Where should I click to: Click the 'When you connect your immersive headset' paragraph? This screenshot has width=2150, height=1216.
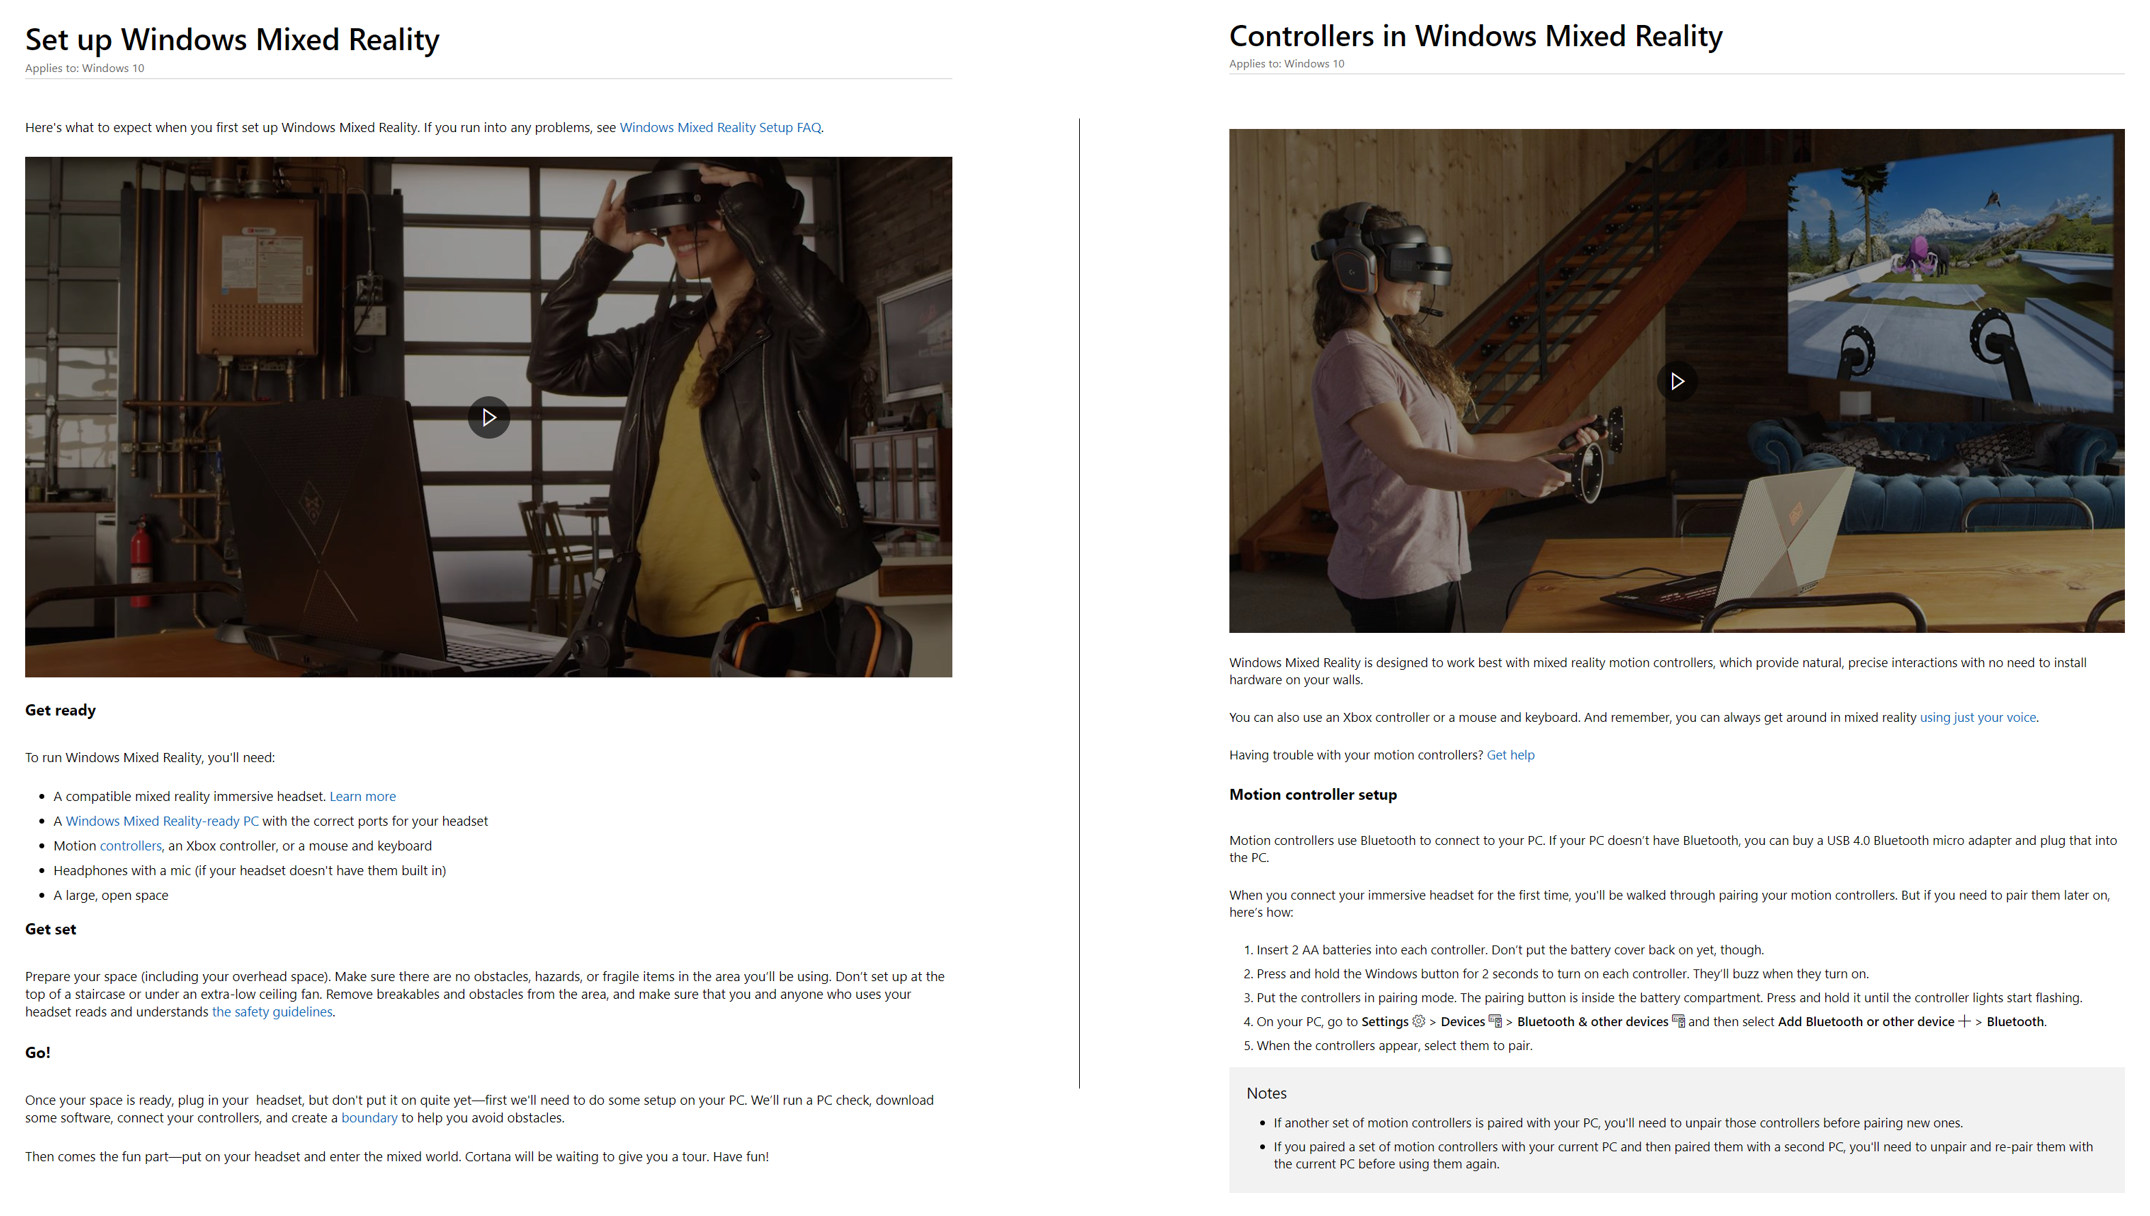tap(1669, 904)
